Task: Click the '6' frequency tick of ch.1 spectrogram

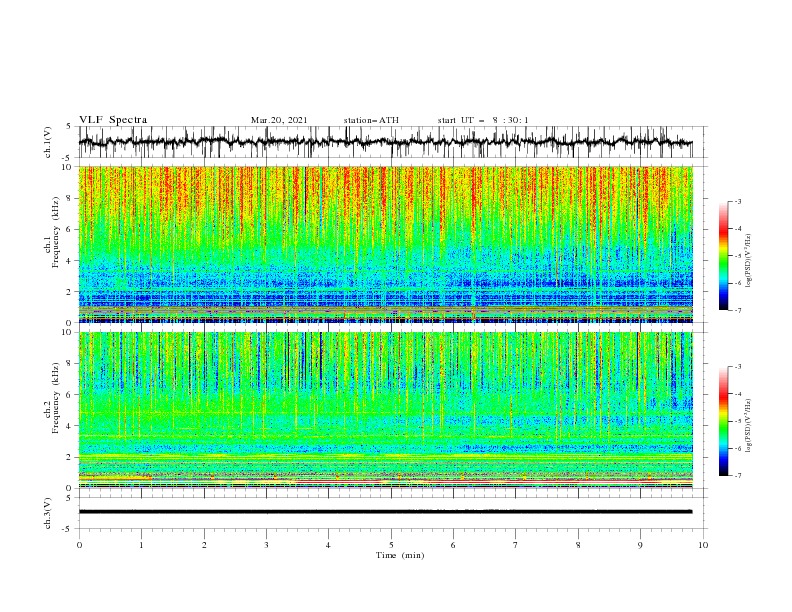Action: click(71, 229)
